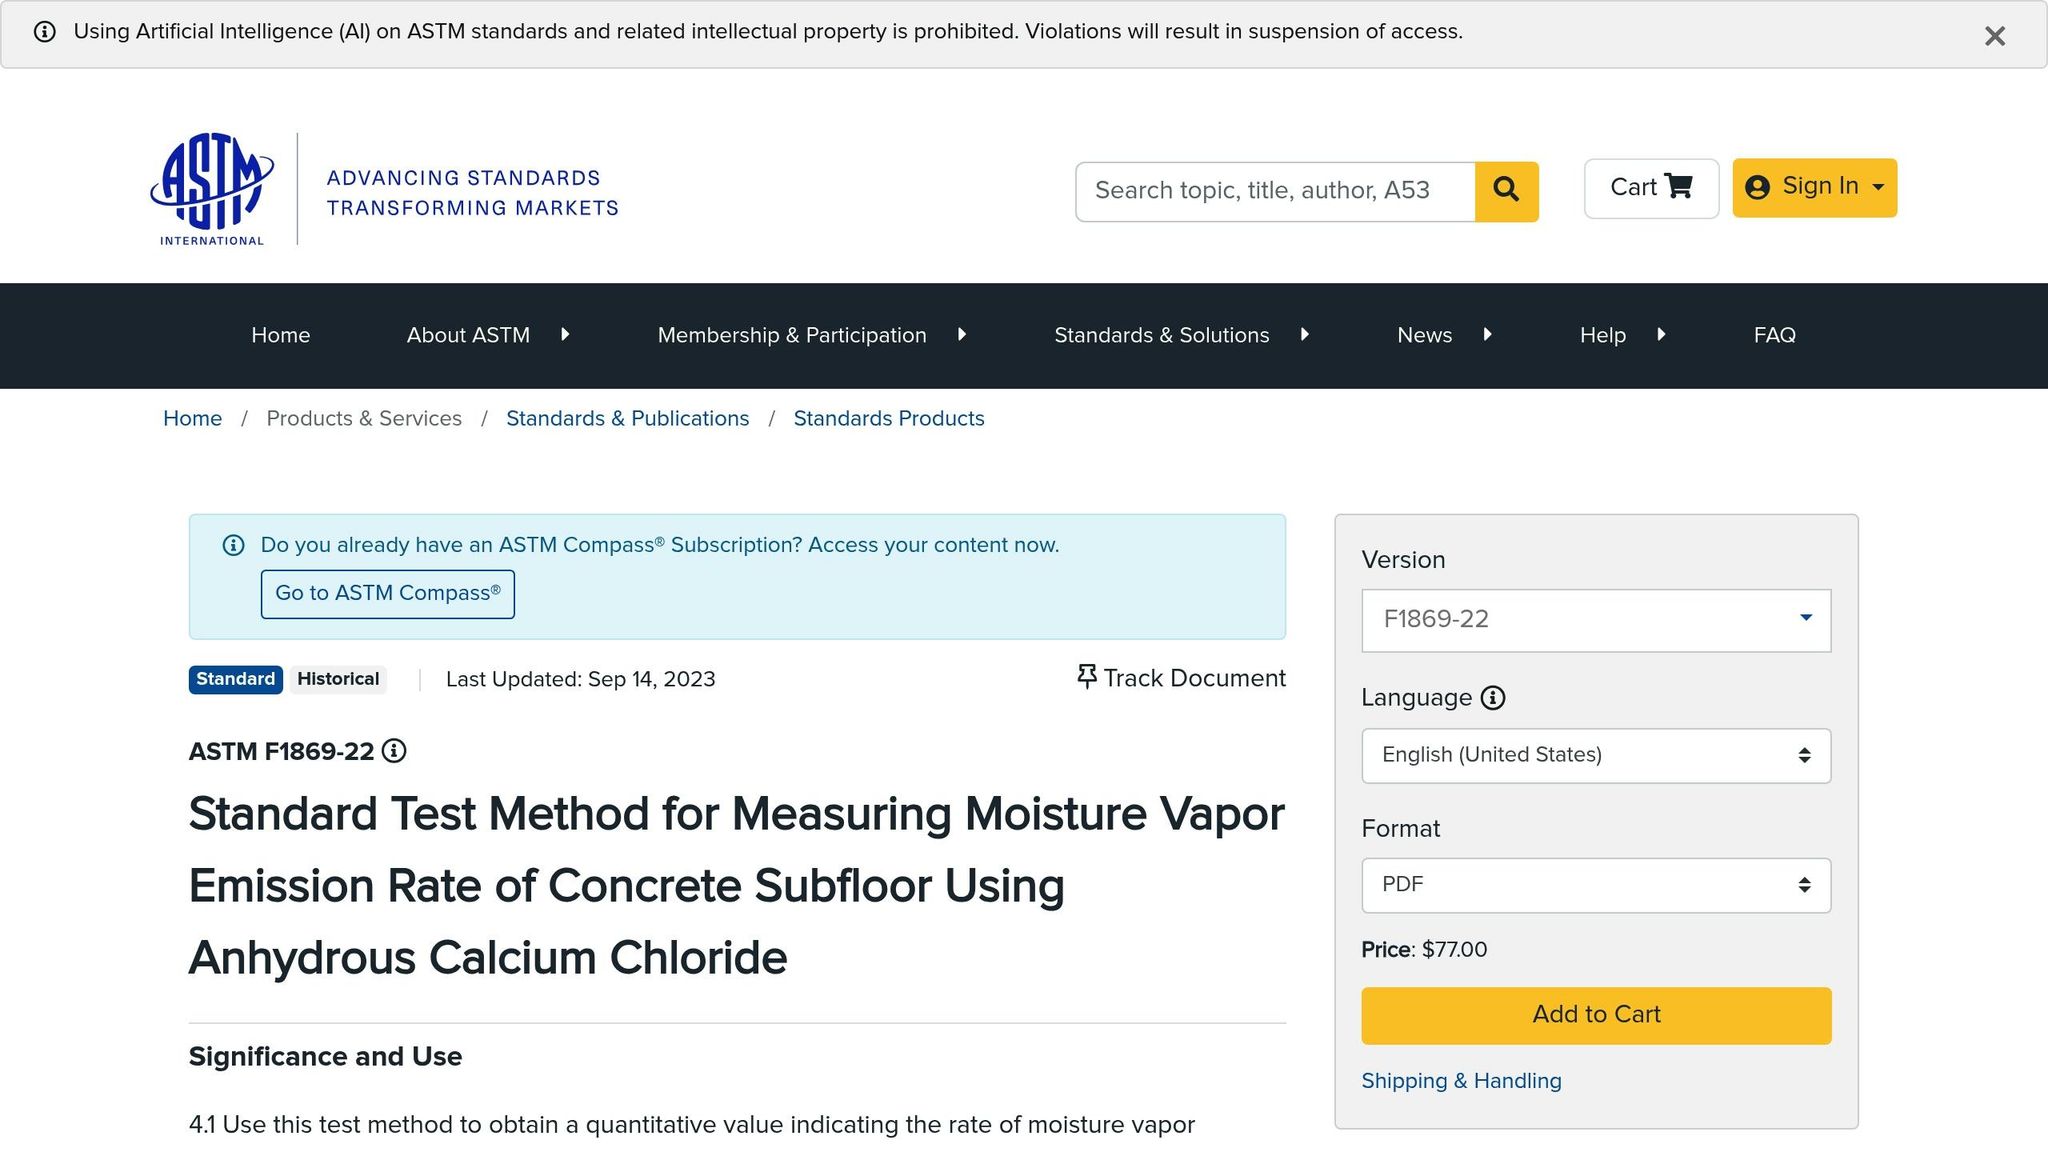Open the Format PDF dropdown
Image resolution: width=2048 pixels, height=1152 pixels.
pos(1596,885)
